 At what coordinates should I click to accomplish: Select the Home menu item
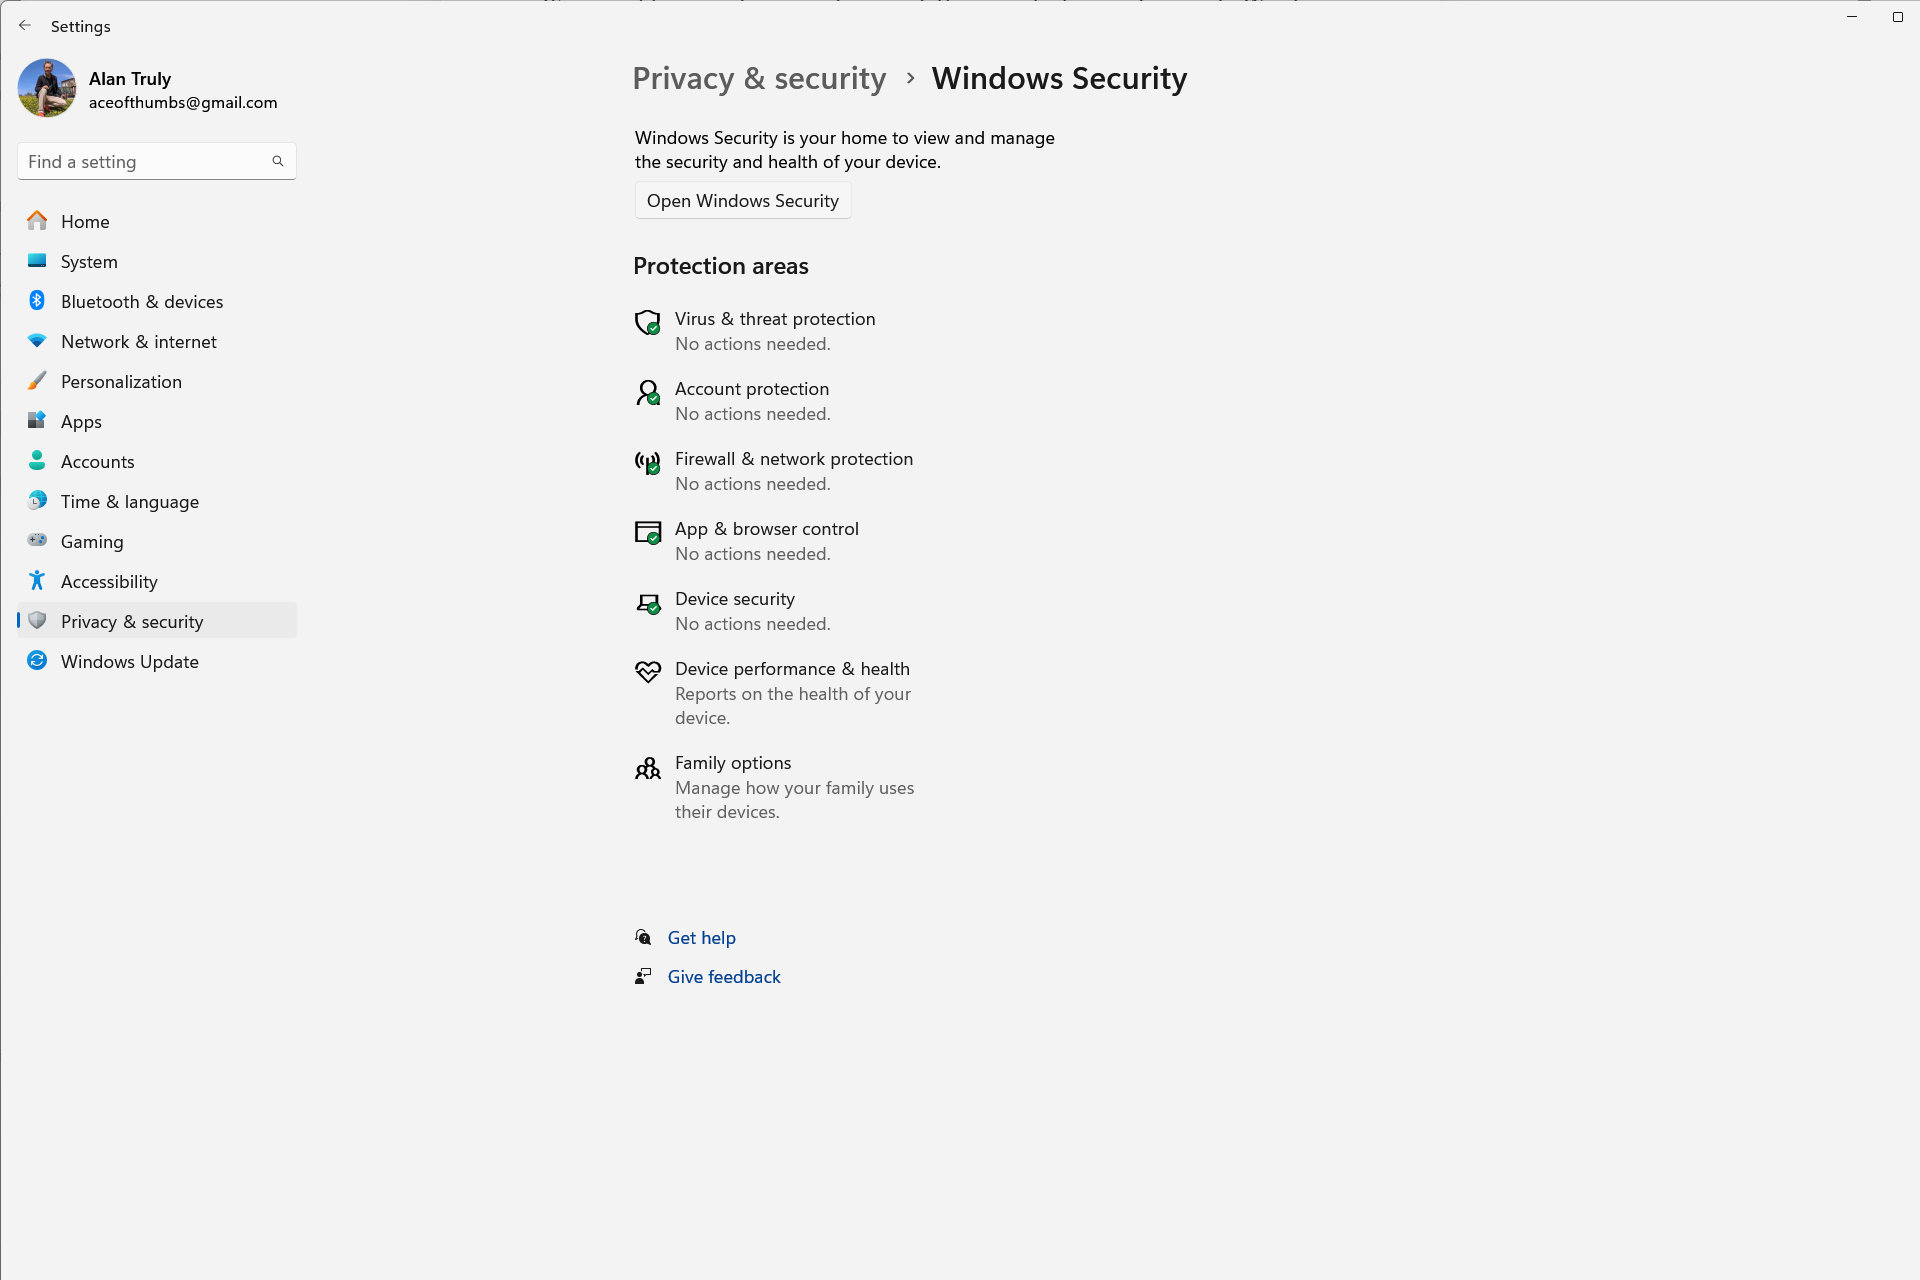pos(86,221)
